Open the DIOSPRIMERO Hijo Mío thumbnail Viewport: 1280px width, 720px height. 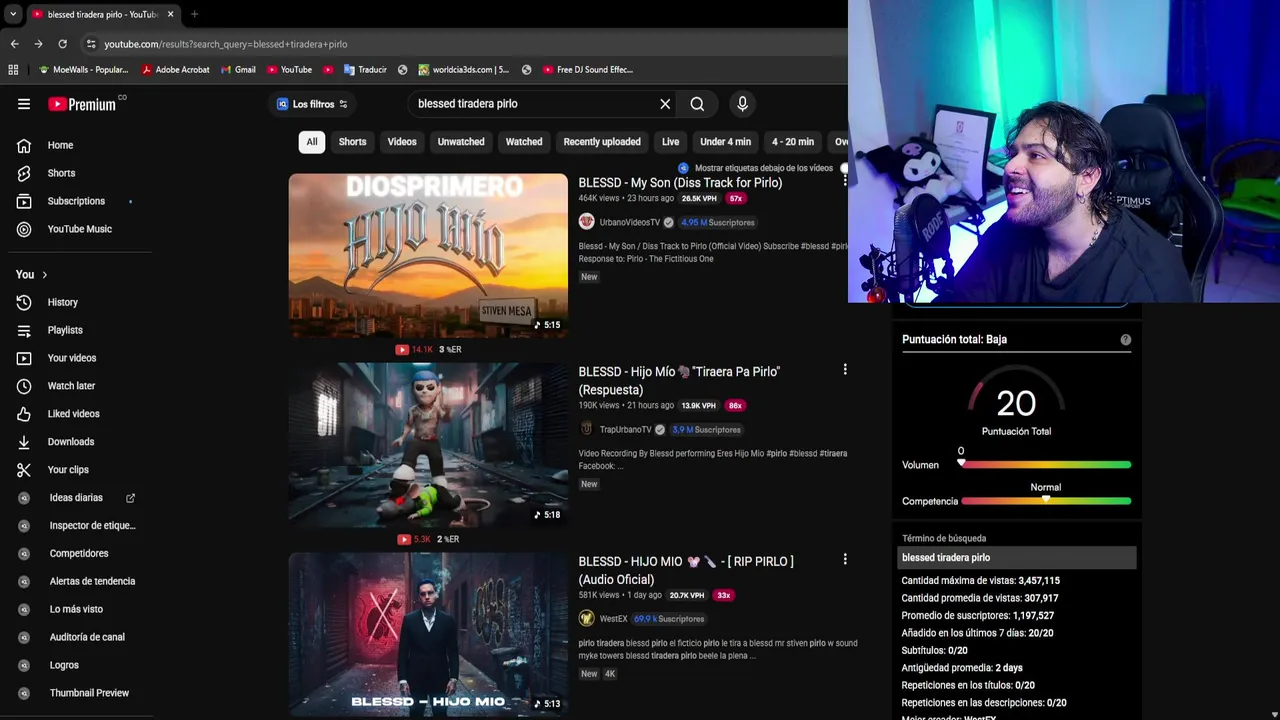(x=428, y=255)
